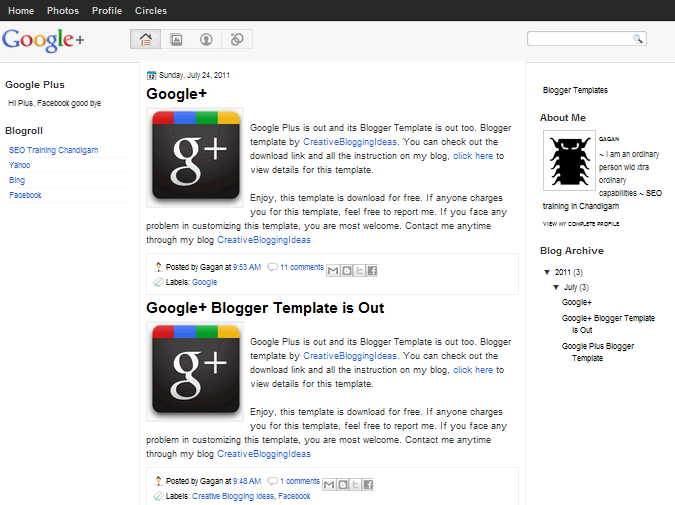Click the July archive link
This screenshot has width=675, height=505.
point(570,287)
